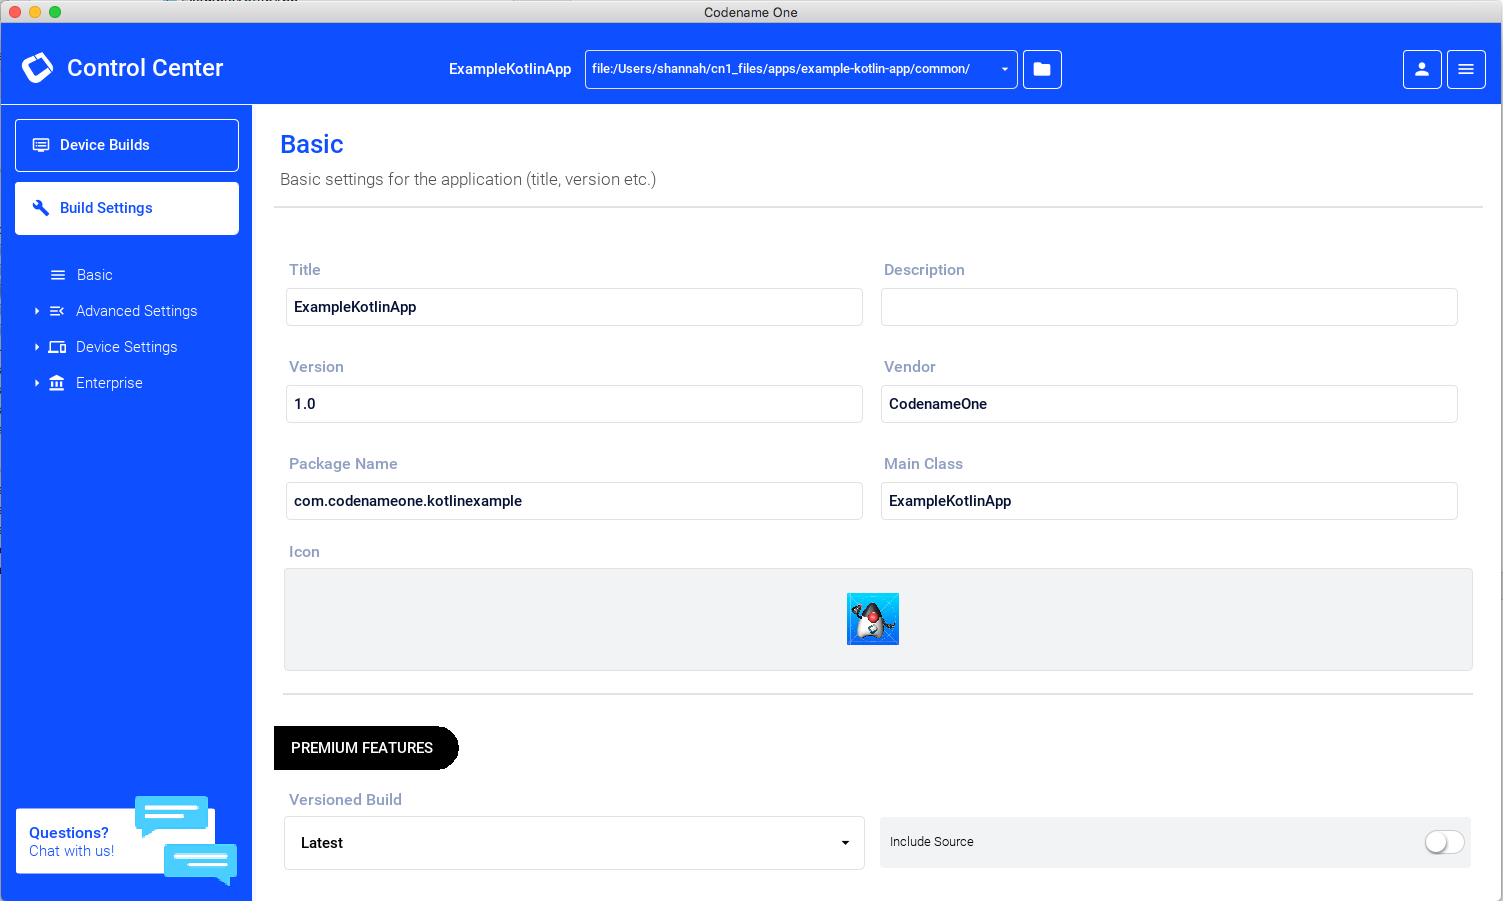Image resolution: width=1503 pixels, height=901 pixels.
Task: Select Basic in the sidebar
Action: click(94, 275)
